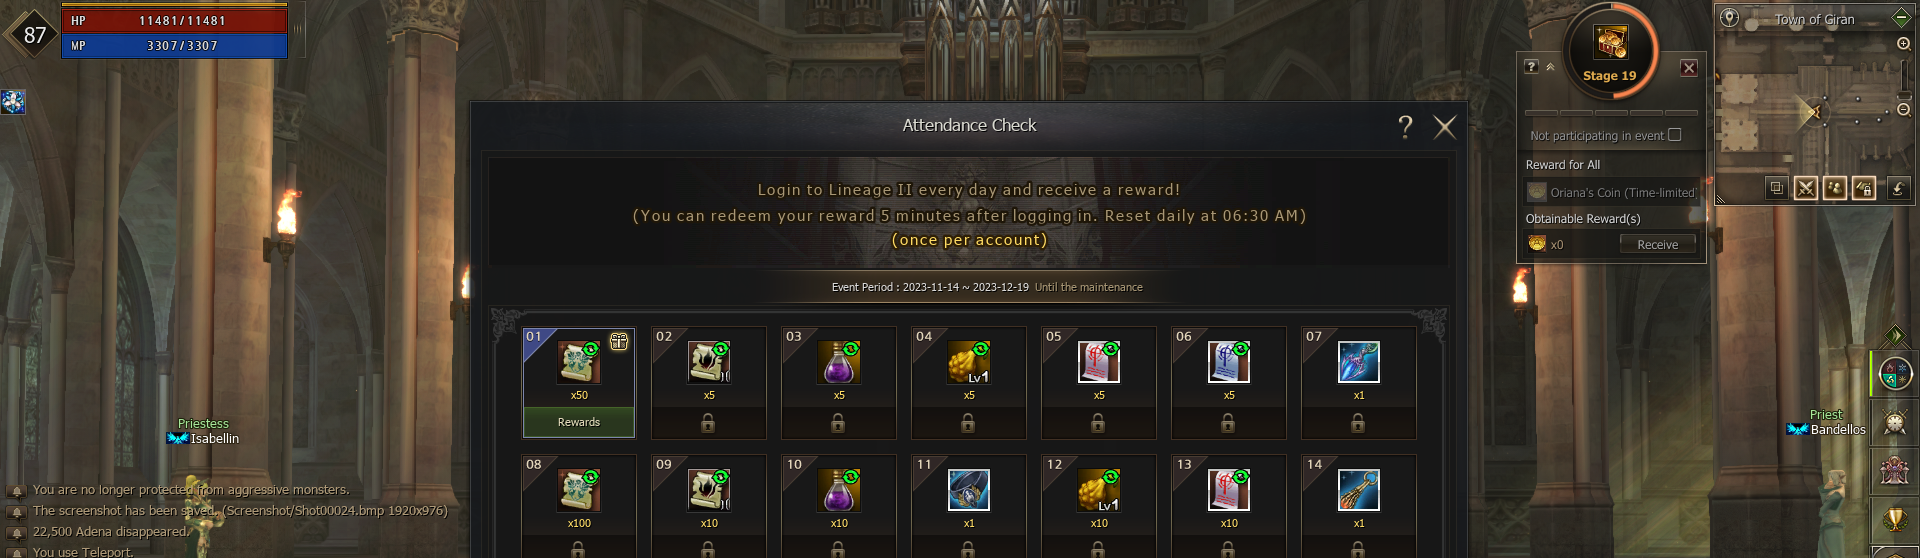Open the world map location pin icon
This screenshot has width=1920, height=558.
pos(1729,18)
